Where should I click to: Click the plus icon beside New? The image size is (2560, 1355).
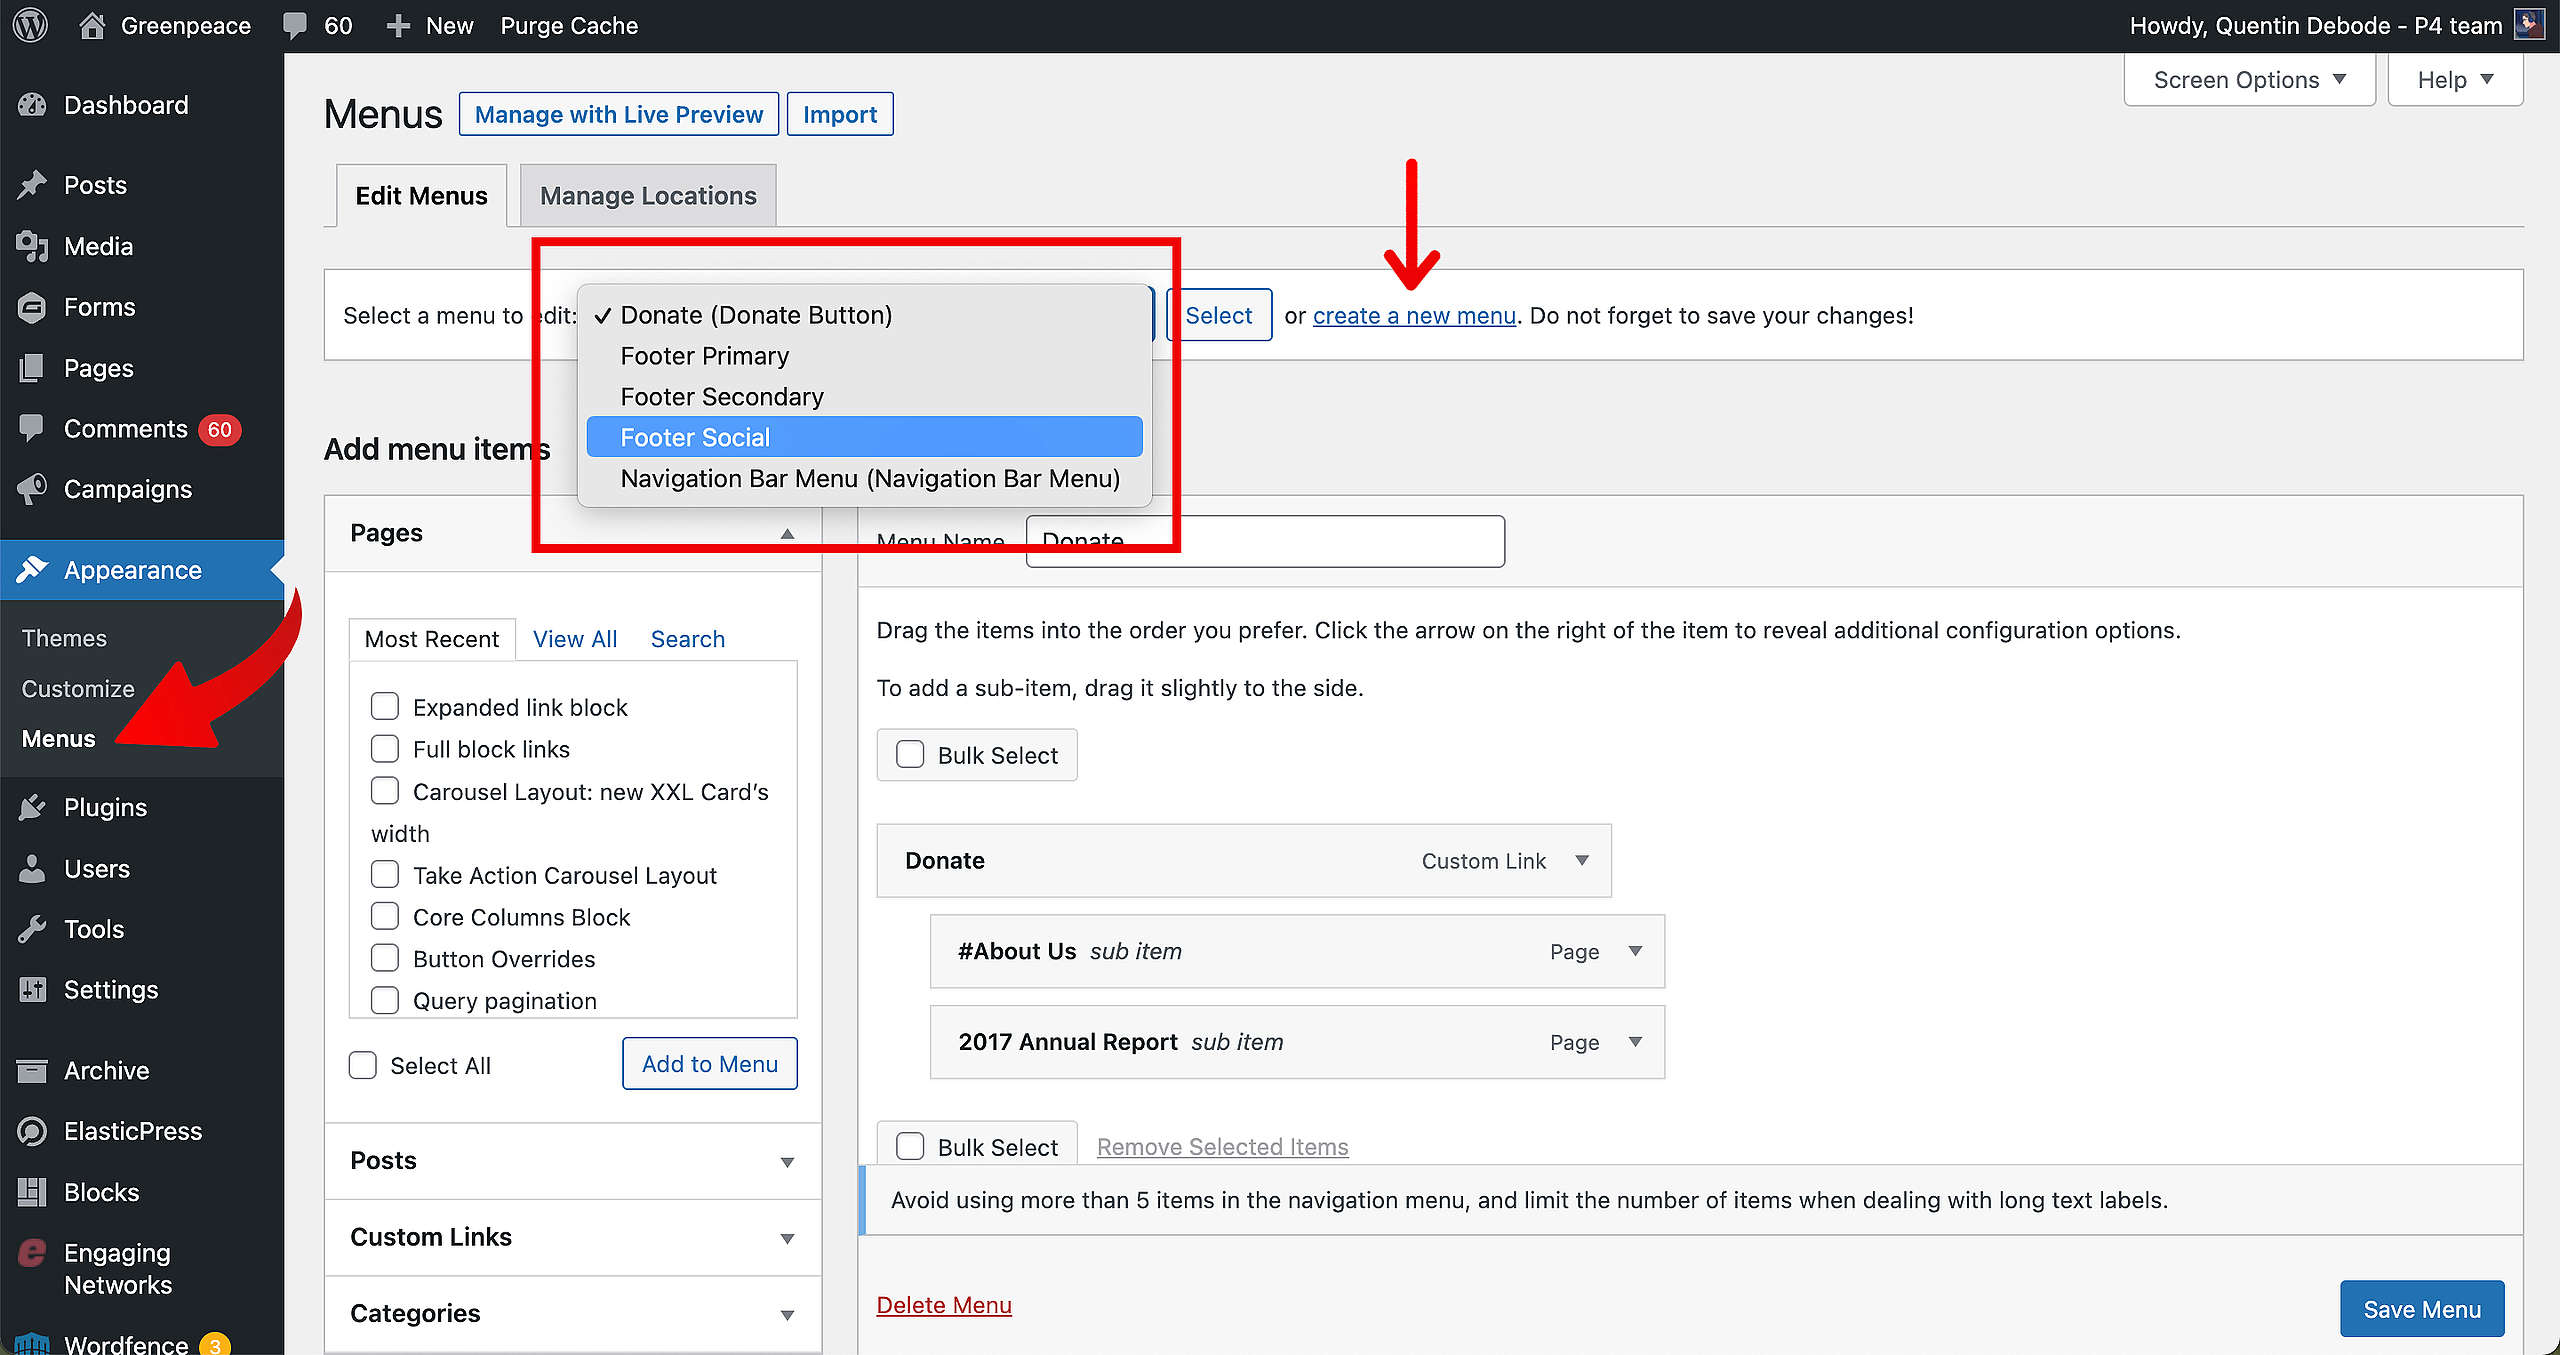click(x=398, y=26)
